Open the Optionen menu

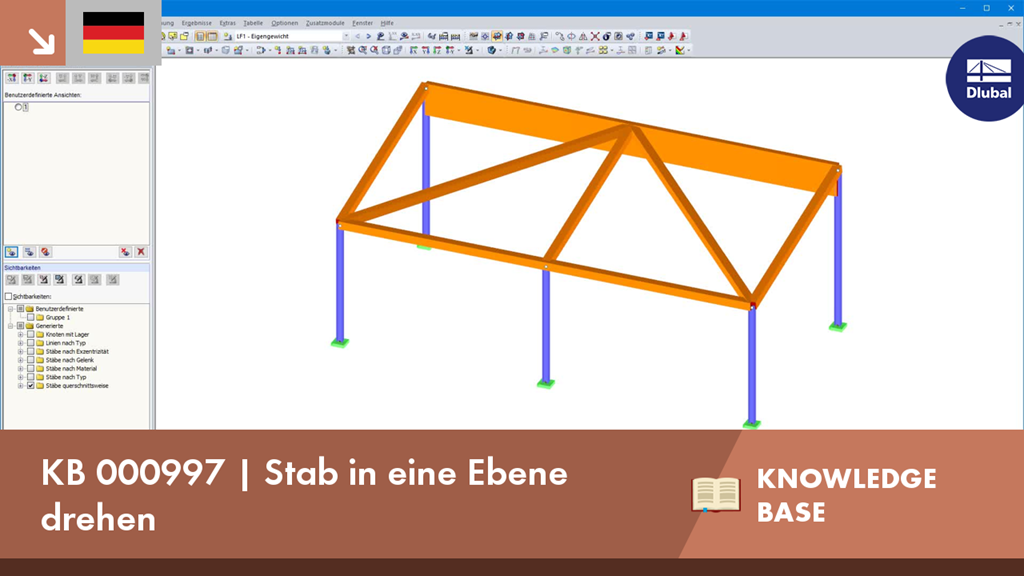(x=284, y=23)
